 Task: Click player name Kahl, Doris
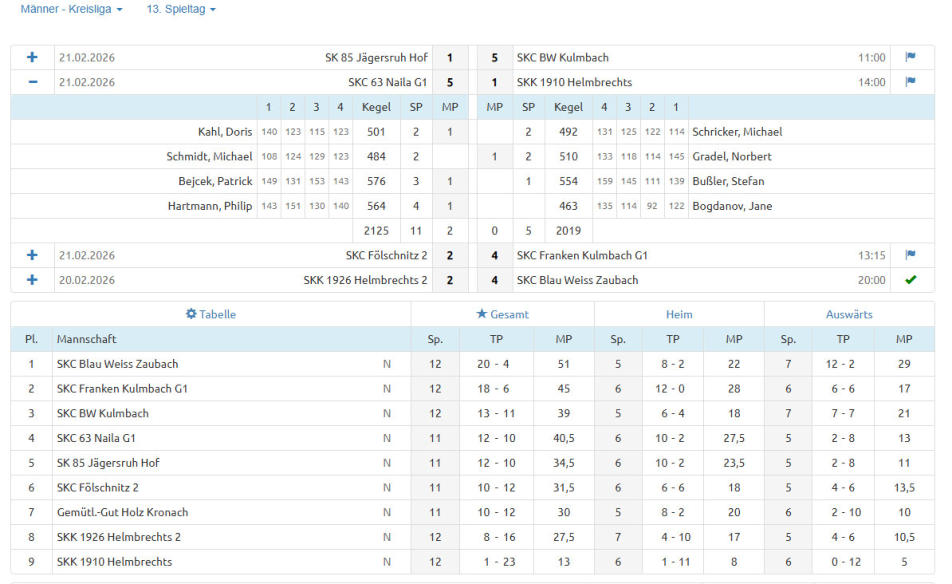(x=224, y=132)
